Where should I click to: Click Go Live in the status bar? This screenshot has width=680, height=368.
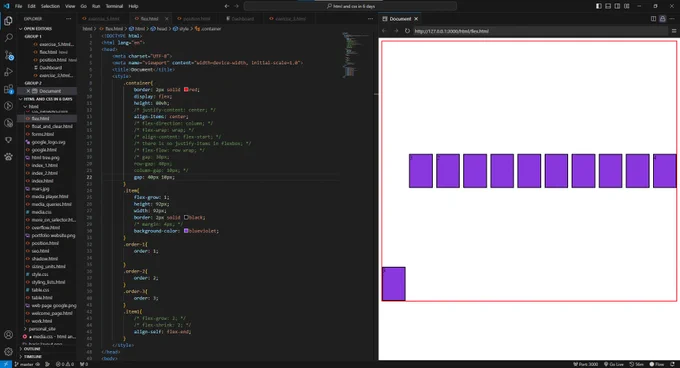[x=613, y=364]
